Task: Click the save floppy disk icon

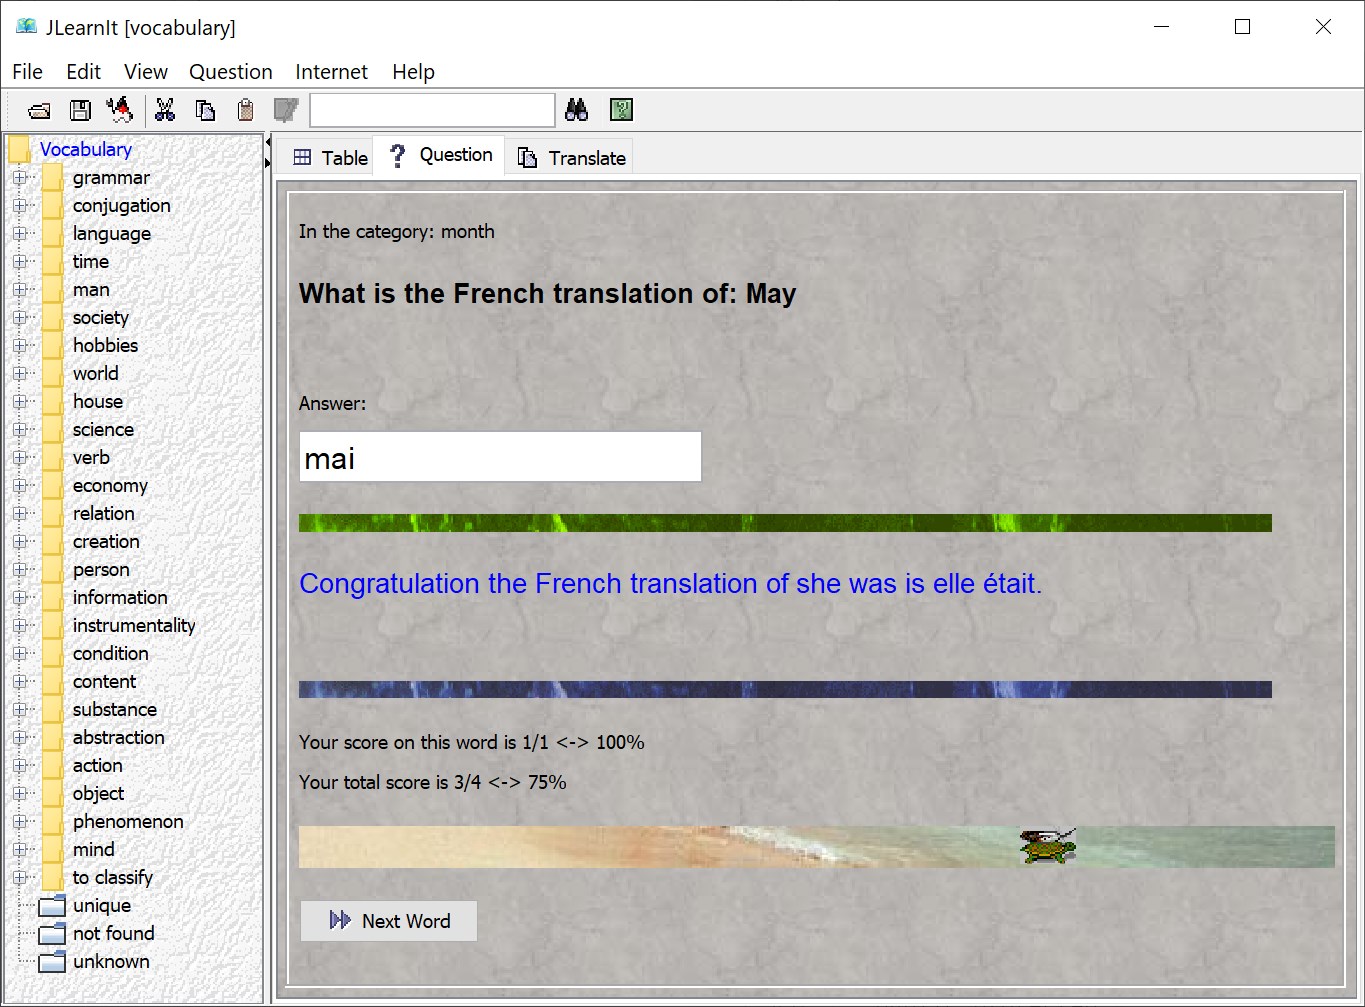Action: [80, 110]
